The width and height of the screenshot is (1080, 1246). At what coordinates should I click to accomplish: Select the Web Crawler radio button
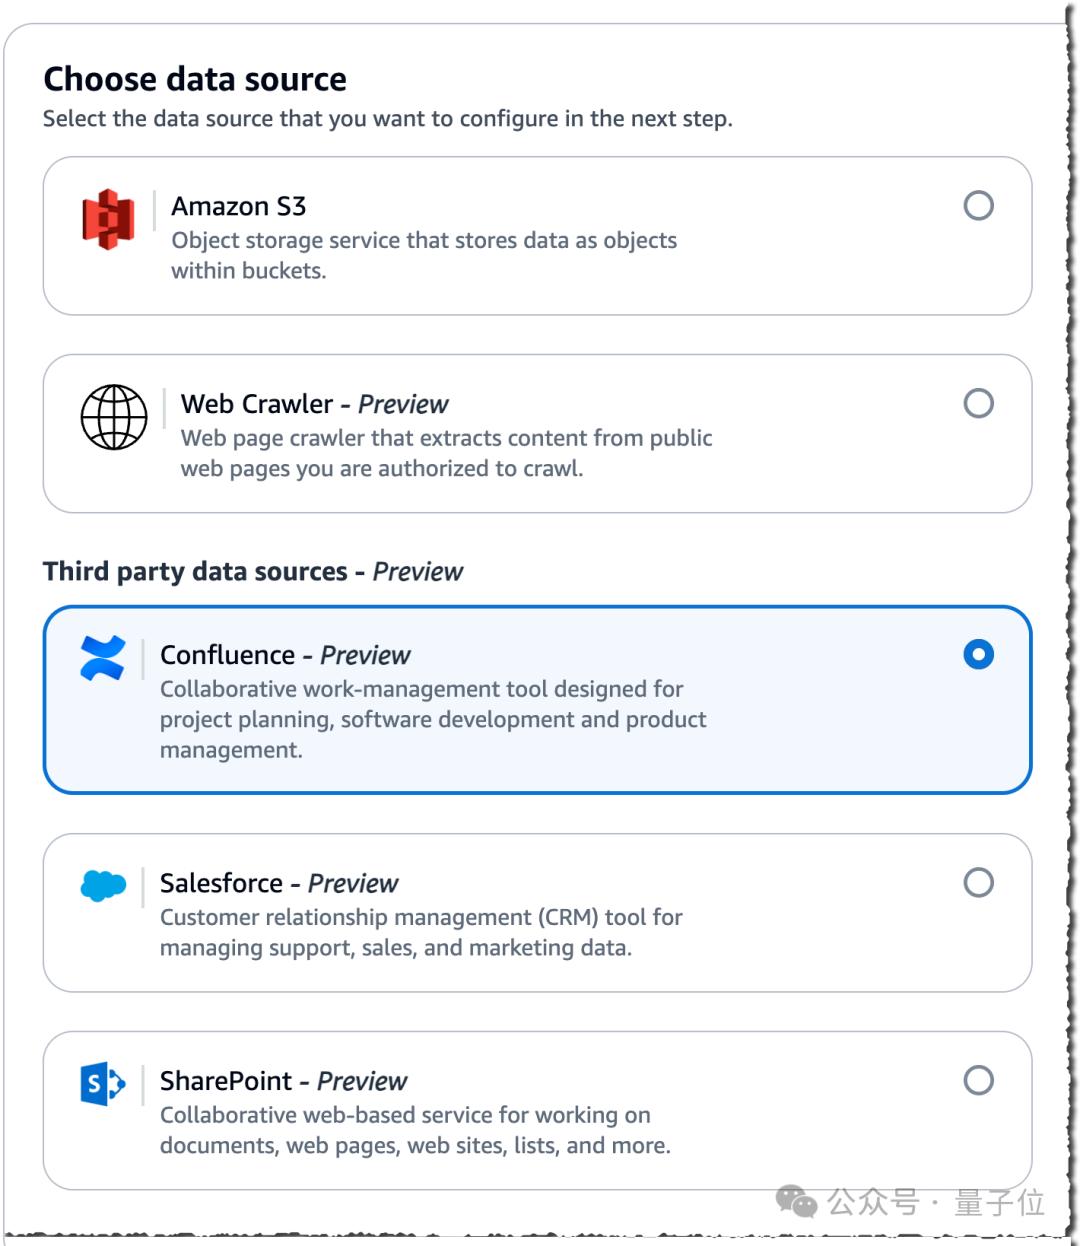978,403
